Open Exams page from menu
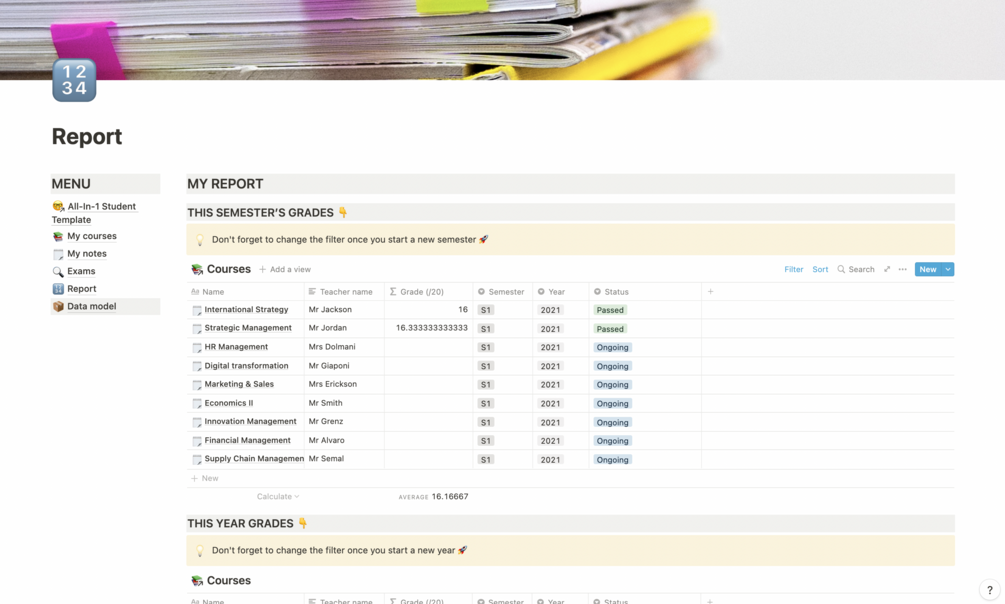 (x=81, y=271)
